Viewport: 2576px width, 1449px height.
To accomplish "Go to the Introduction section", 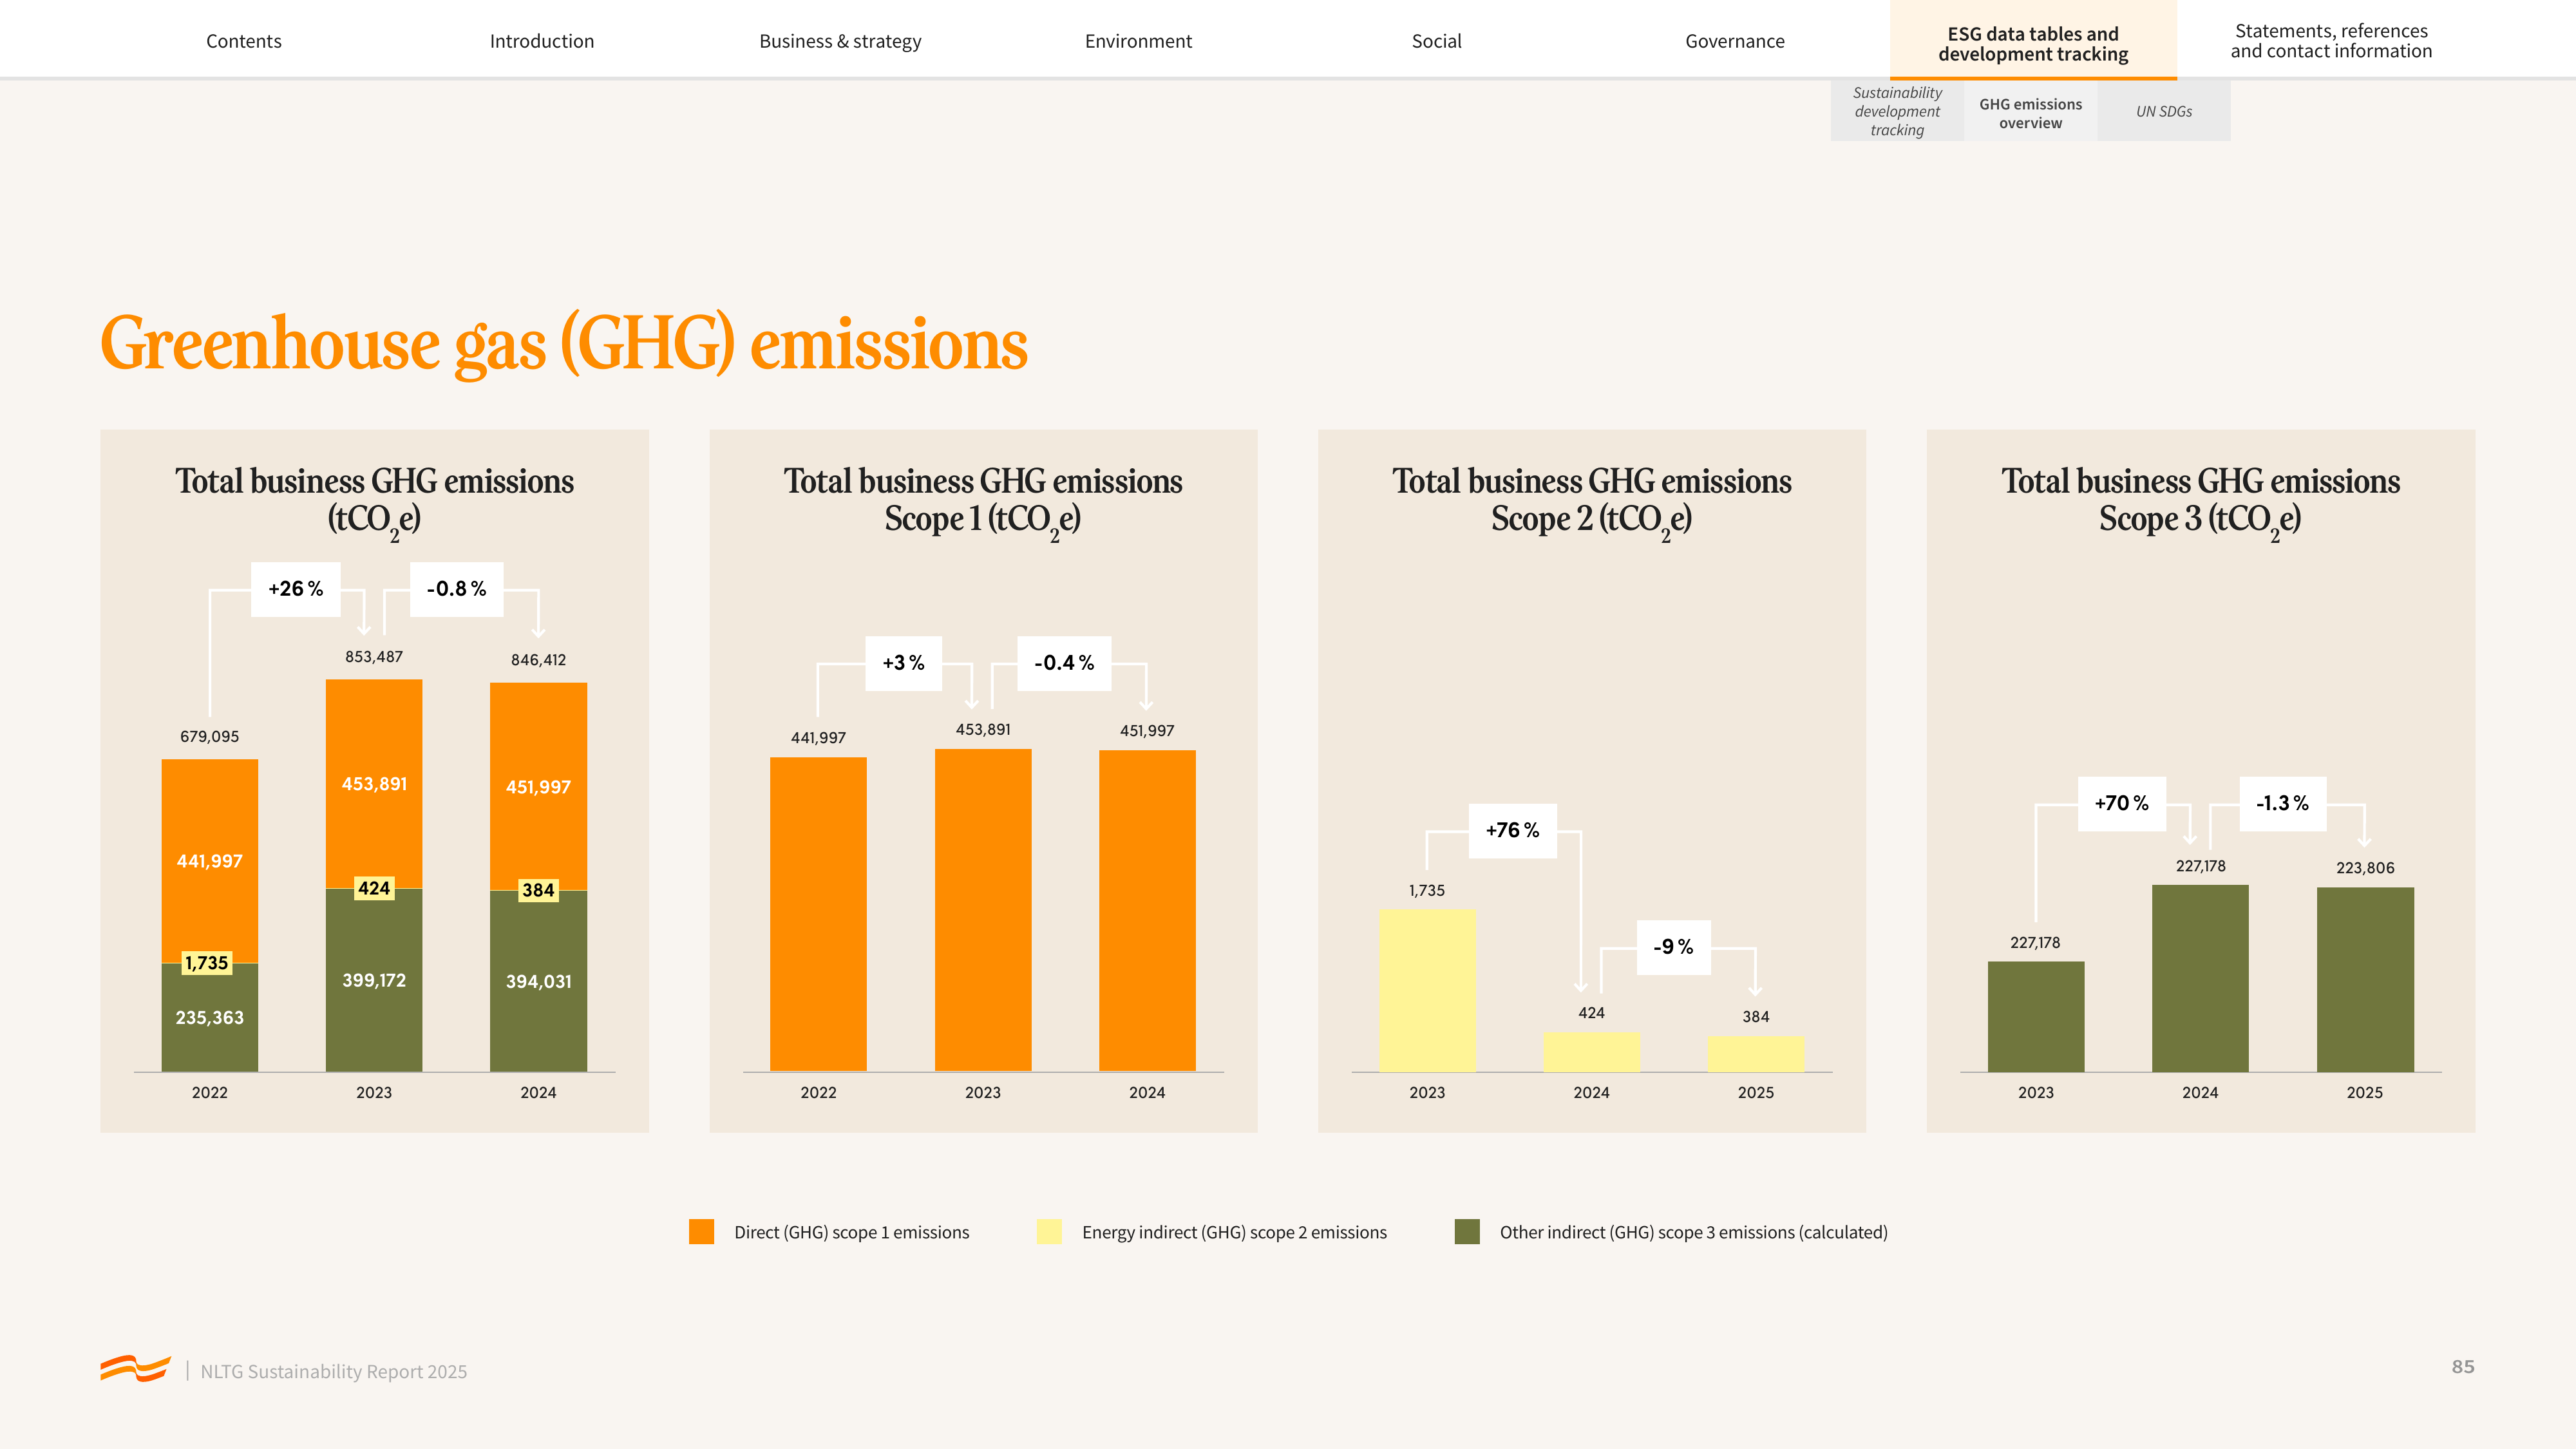I will click(541, 41).
